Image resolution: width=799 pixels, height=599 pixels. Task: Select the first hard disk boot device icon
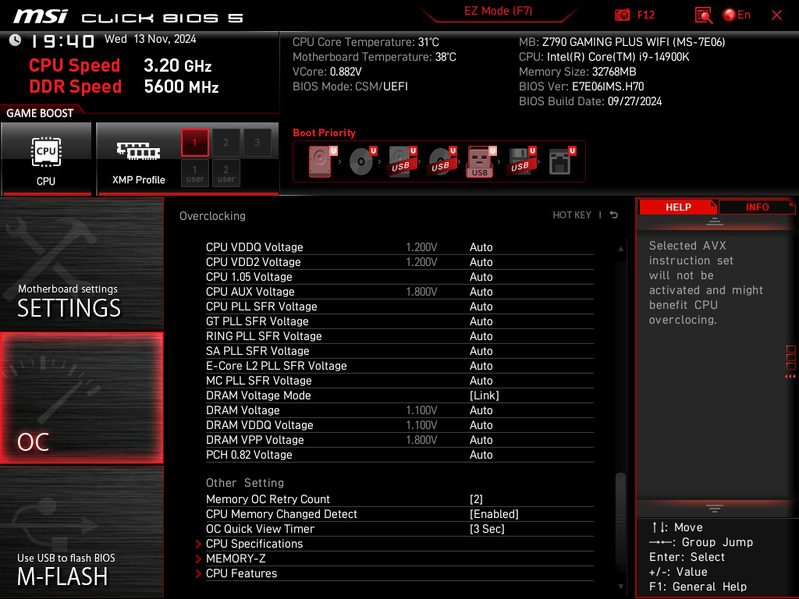[x=322, y=161]
